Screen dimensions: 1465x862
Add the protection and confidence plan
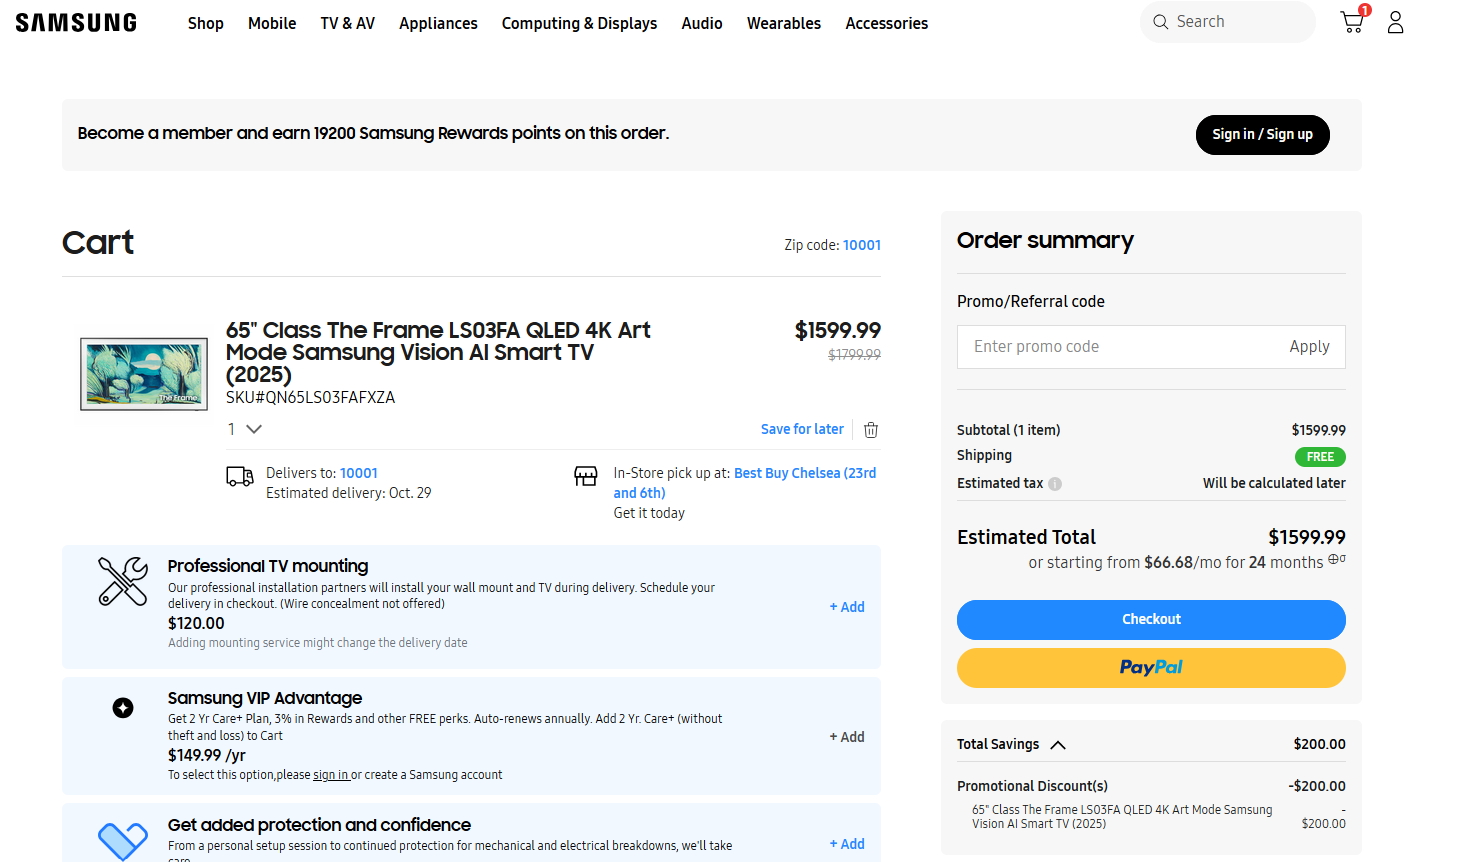point(847,844)
